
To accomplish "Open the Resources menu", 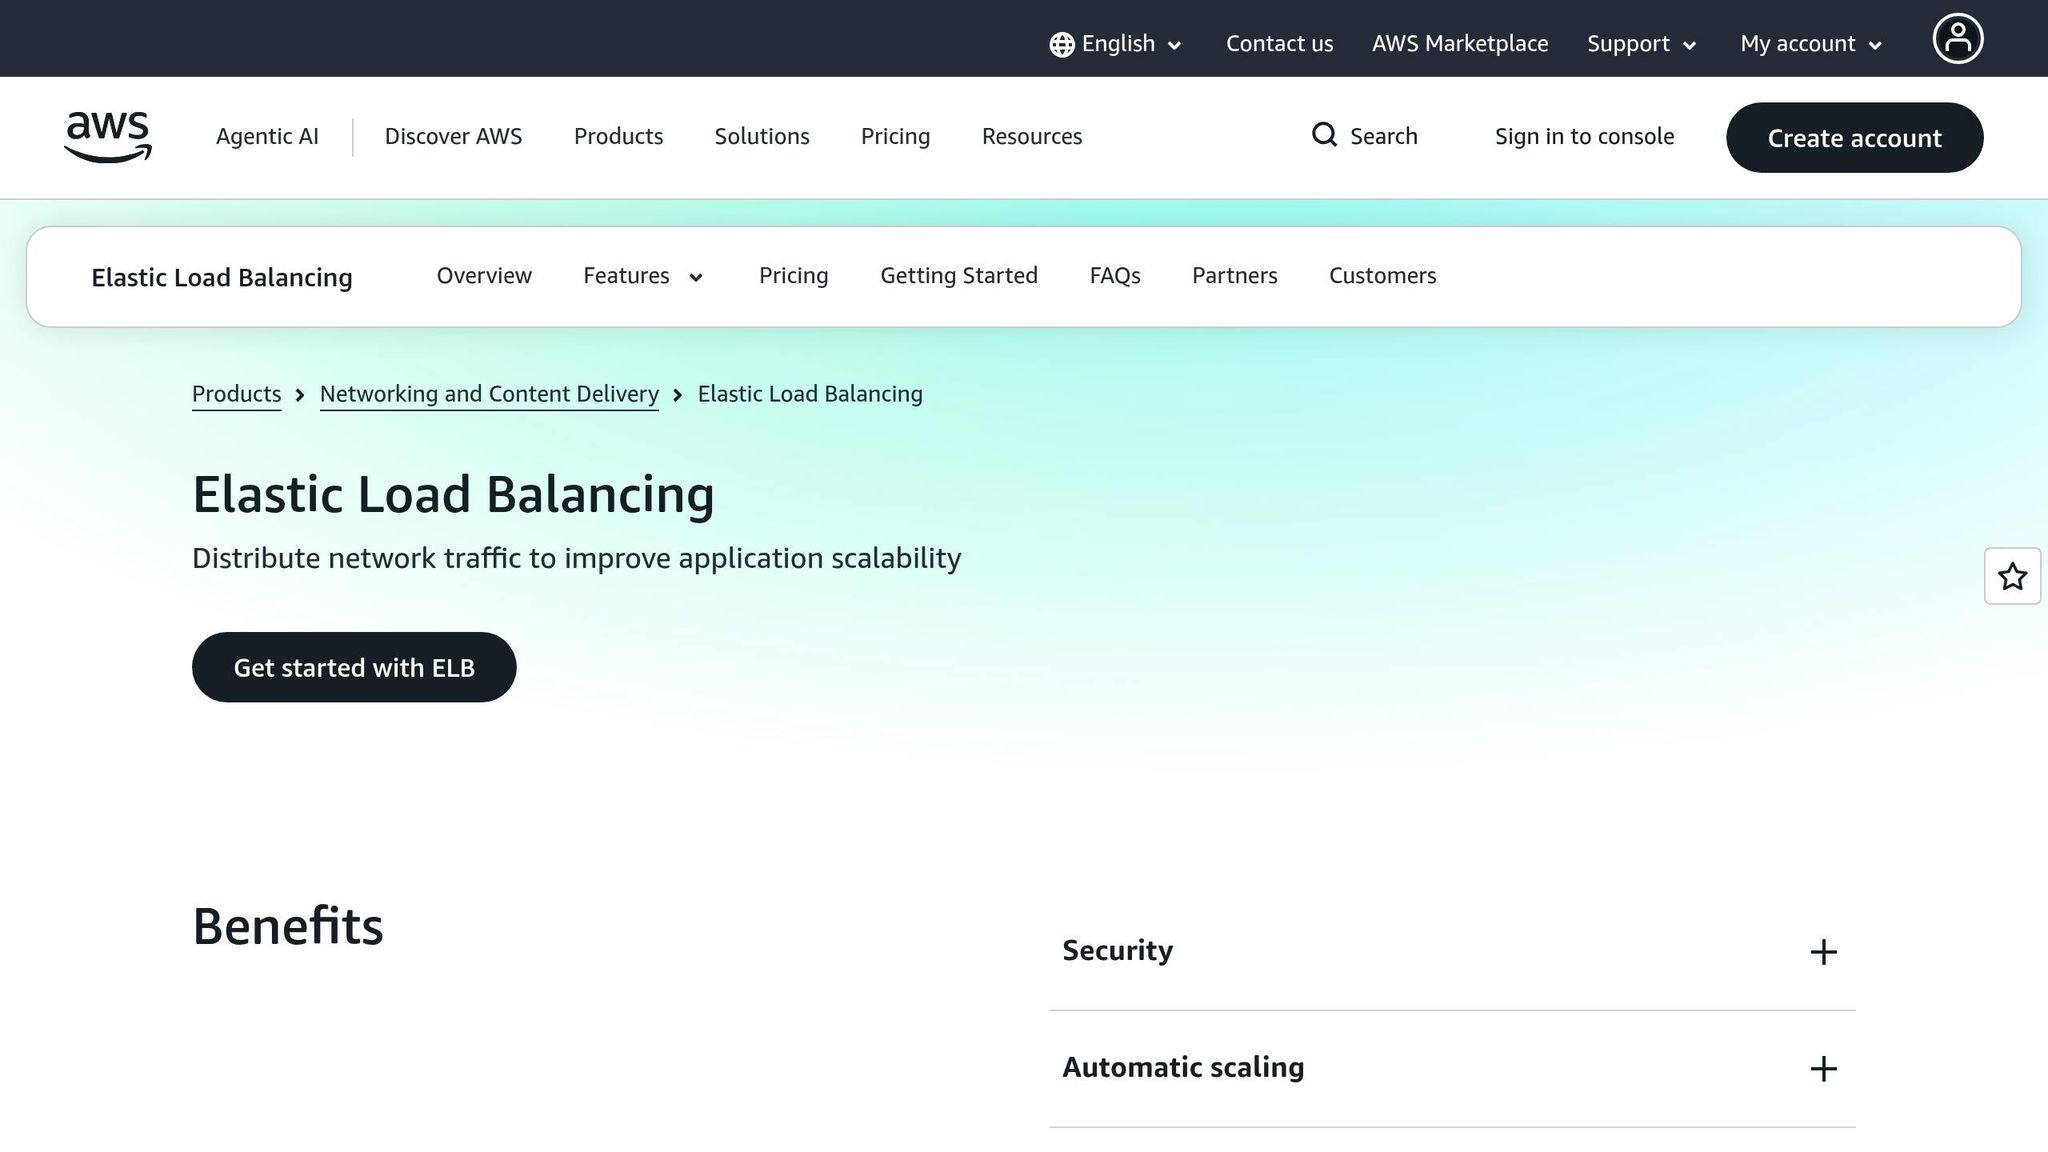I will pyautogui.click(x=1031, y=136).
